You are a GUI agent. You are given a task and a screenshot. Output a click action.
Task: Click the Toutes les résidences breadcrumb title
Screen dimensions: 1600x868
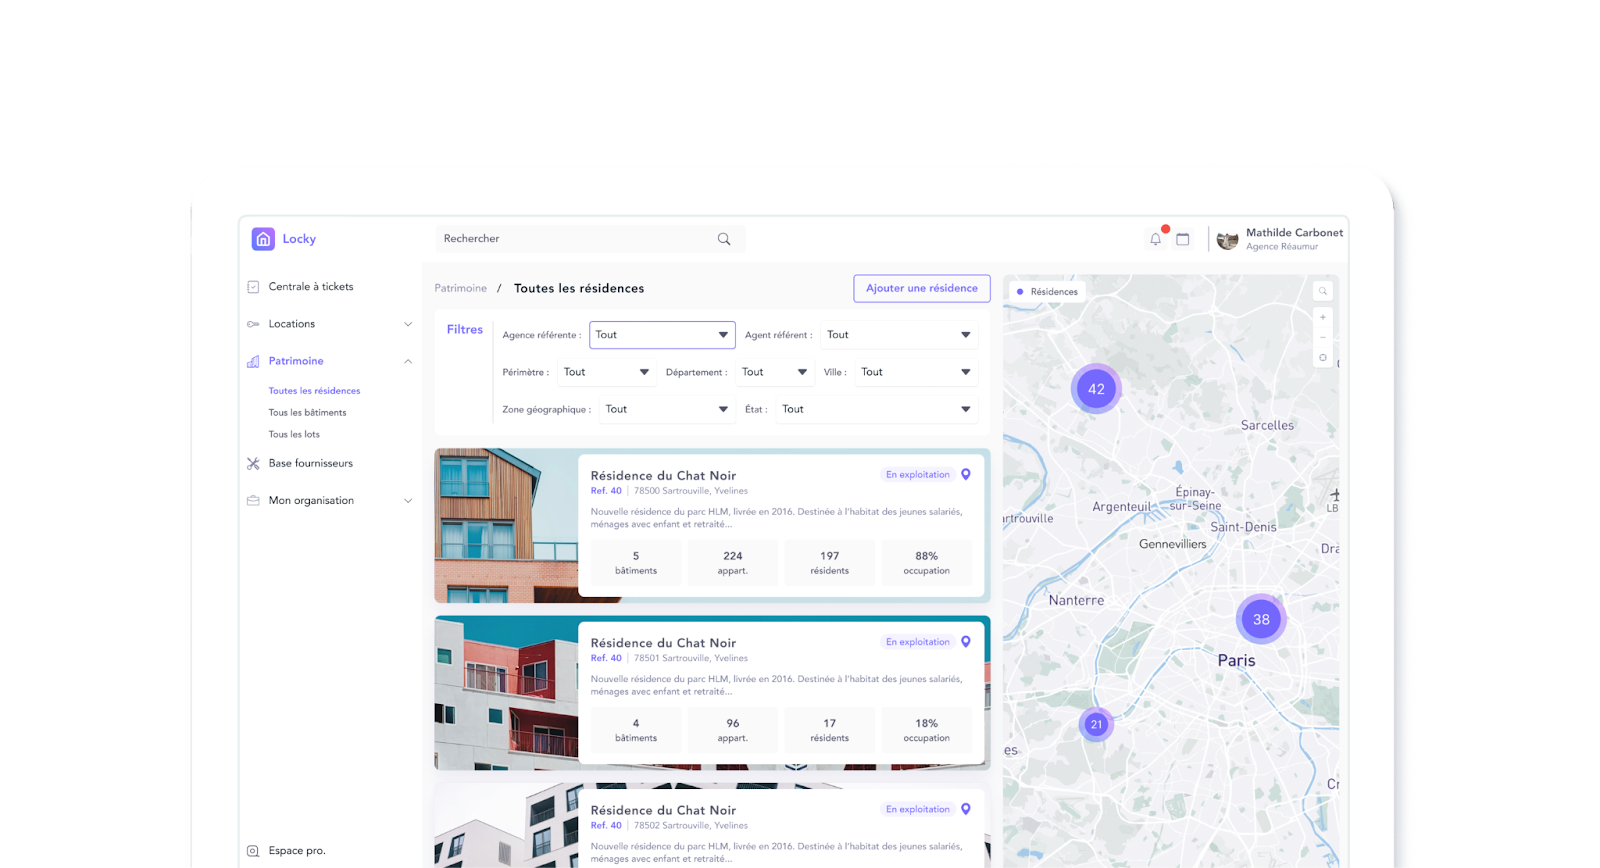579,288
